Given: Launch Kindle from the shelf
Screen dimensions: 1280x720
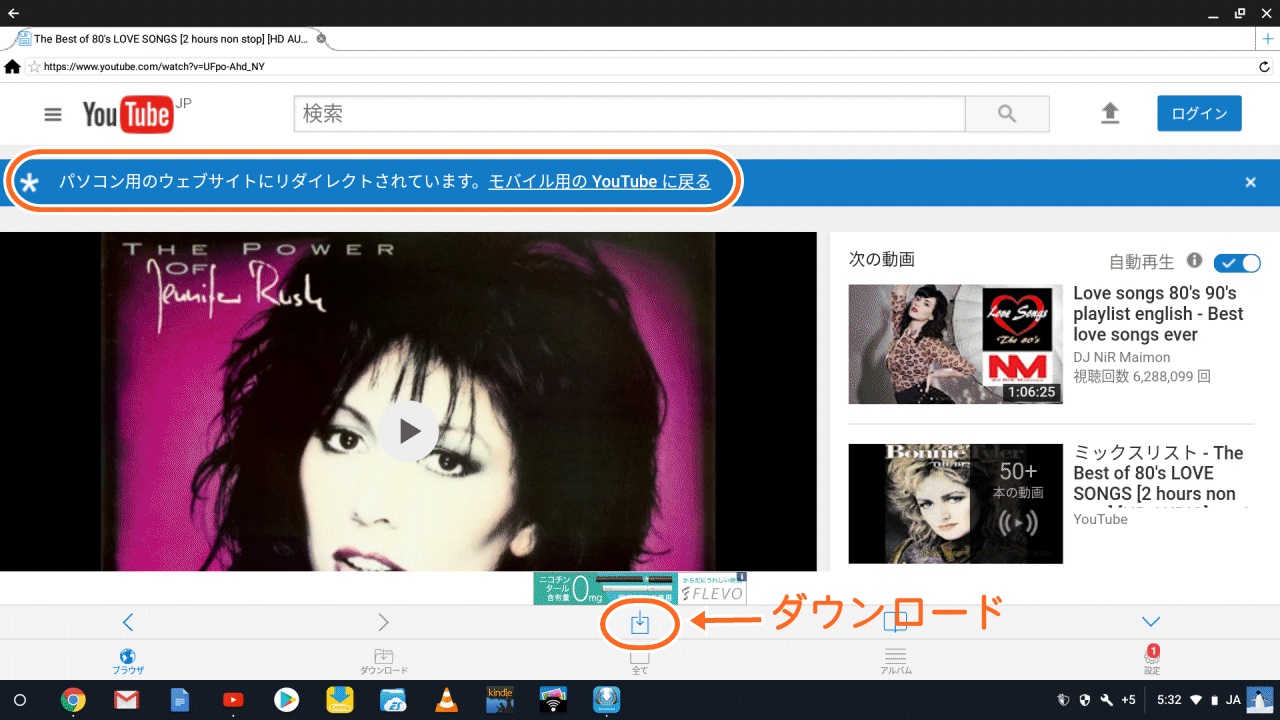Looking at the screenshot, I should pyautogui.click(x=499, y=699).
